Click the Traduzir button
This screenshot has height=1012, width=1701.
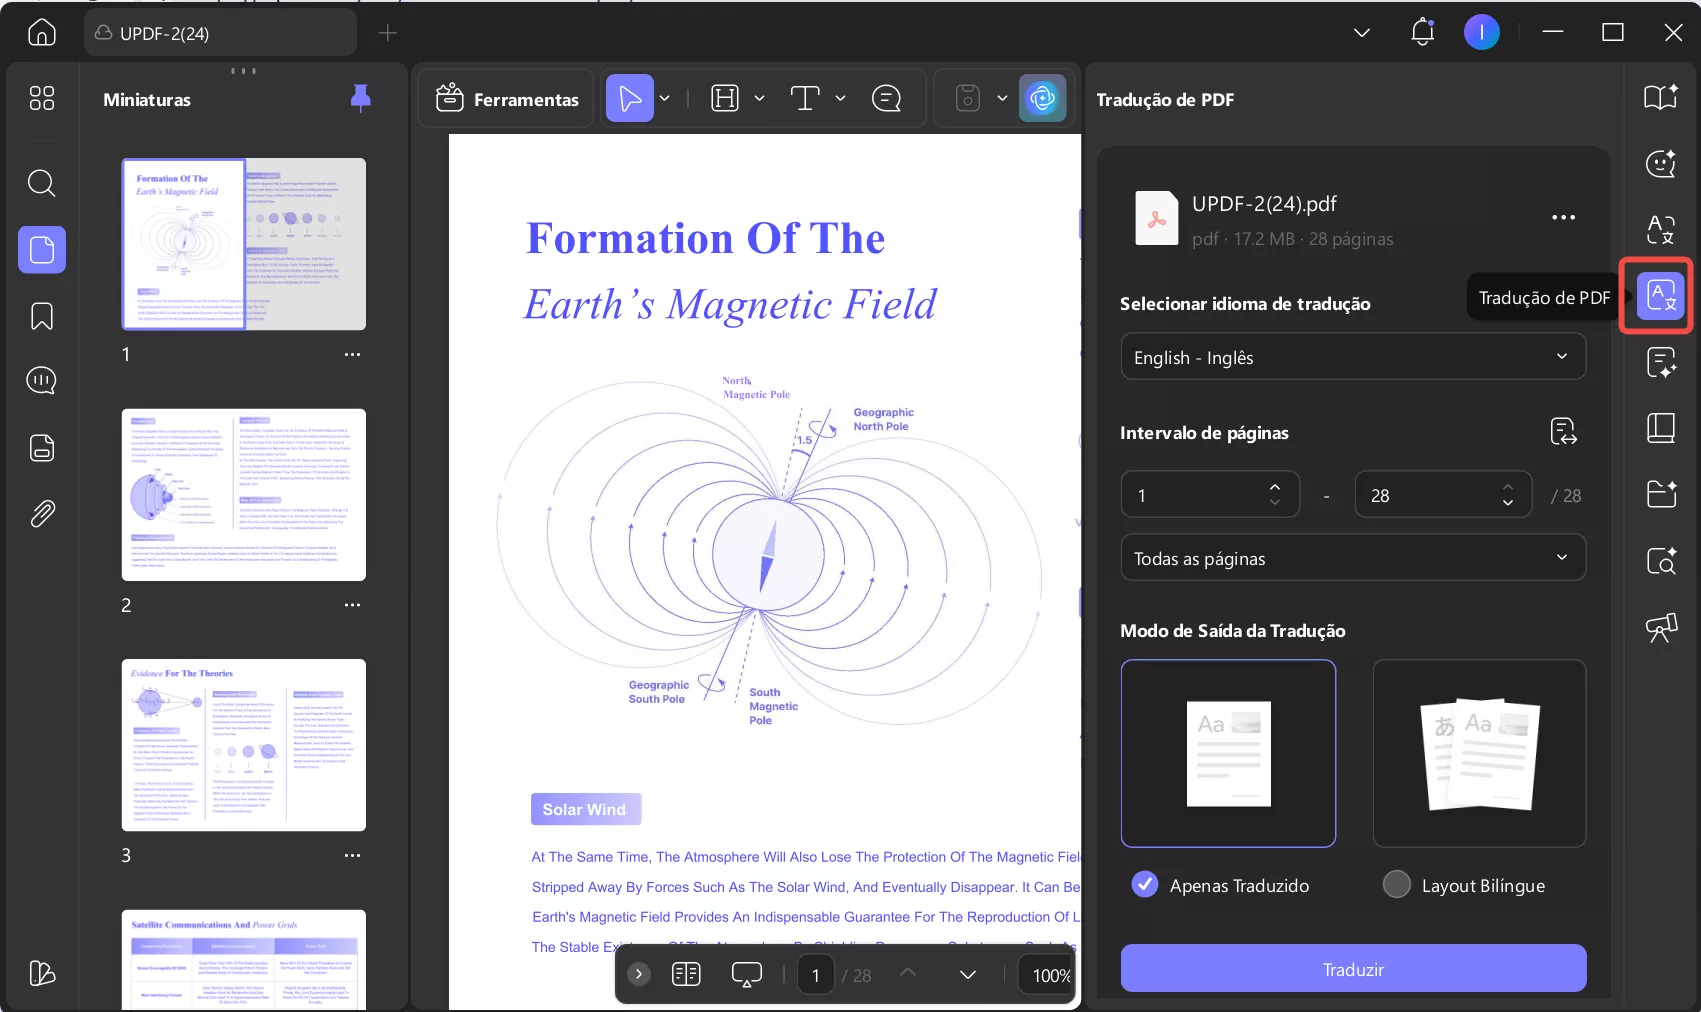[x=1352, y=969]
